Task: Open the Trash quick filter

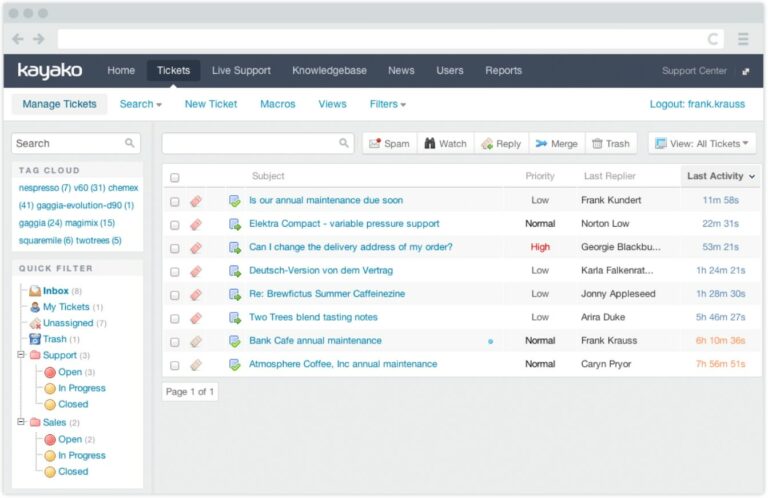Action: 54,339
